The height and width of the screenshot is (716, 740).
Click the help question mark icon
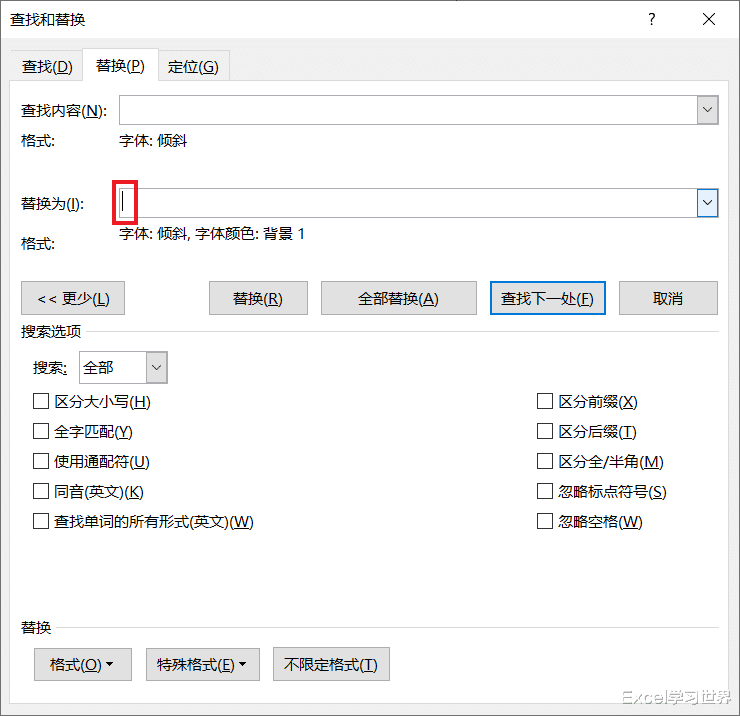click(x=652, y=19)
